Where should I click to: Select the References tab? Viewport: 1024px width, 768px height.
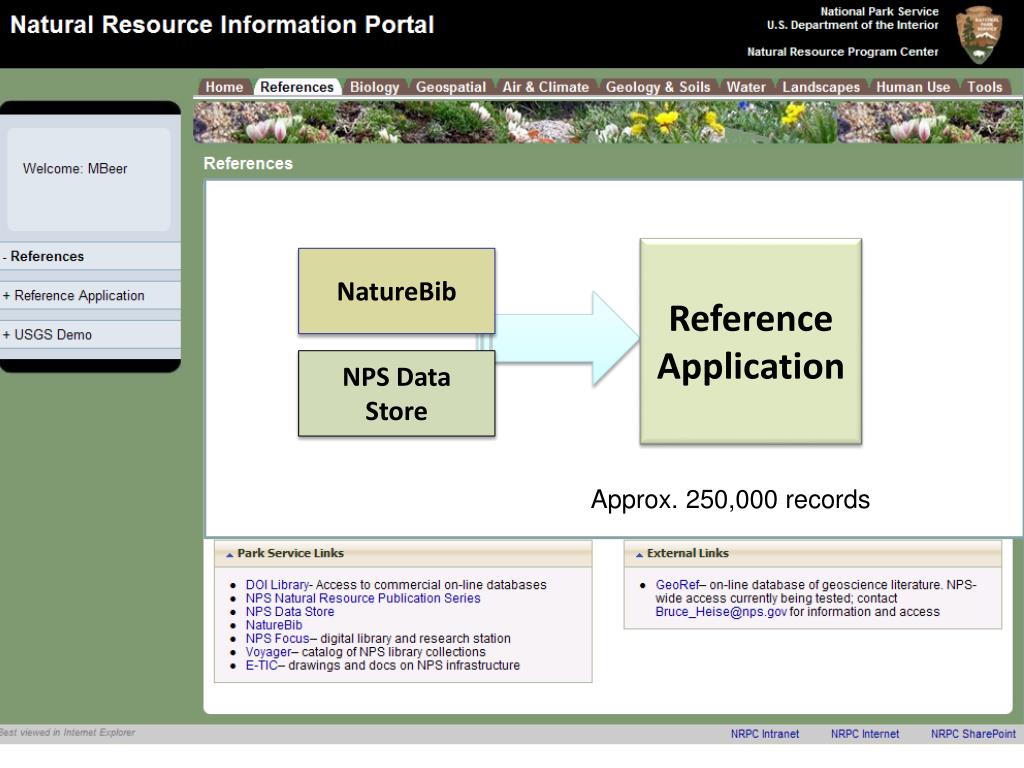tap(296, 87)
